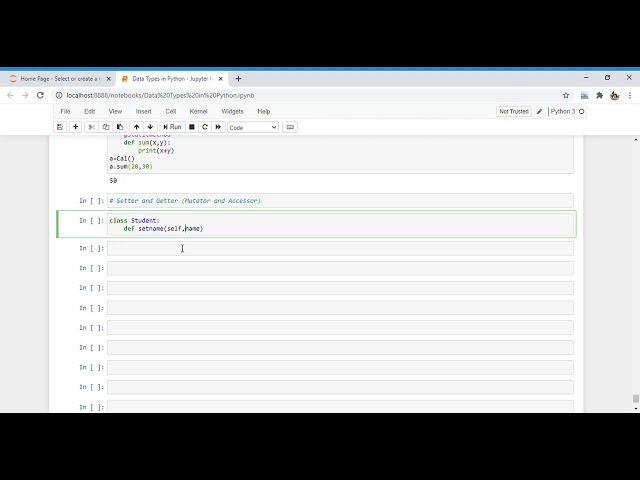Paste cells below using the toolbar icon
The width and height of the screenshot is (640, 480).
[120, 127]
